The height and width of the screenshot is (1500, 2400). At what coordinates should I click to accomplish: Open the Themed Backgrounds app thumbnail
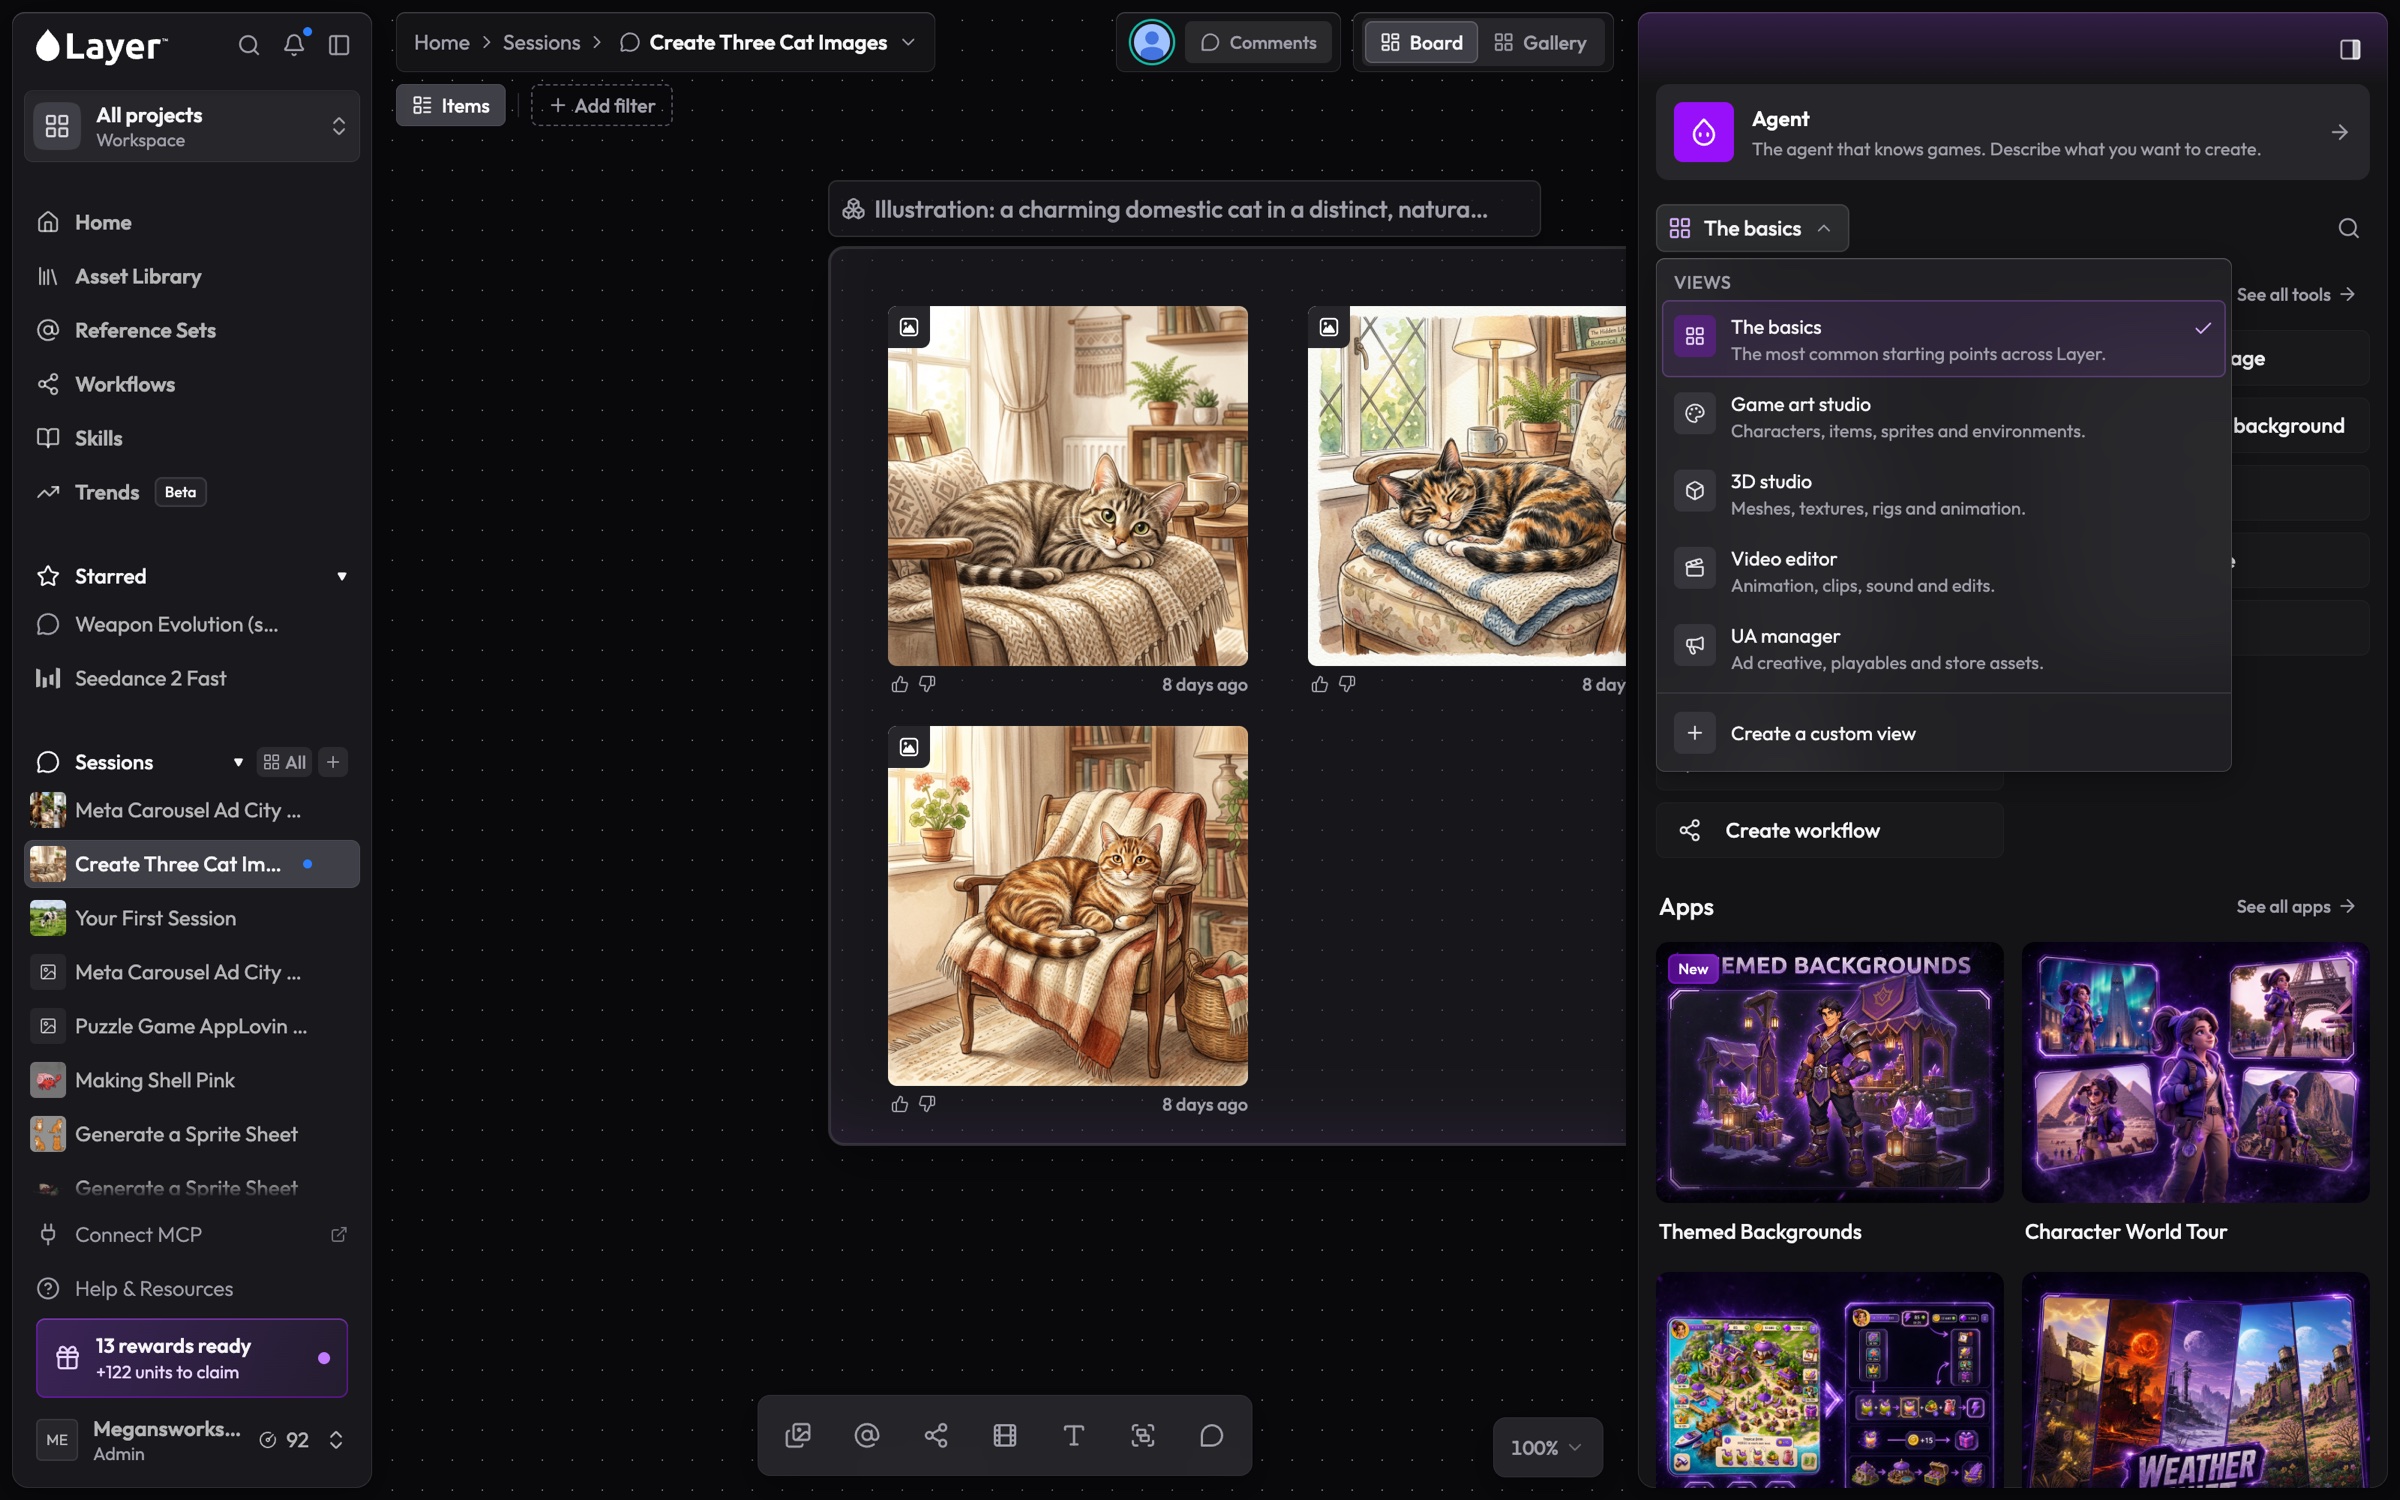tap(1830, 1072)
